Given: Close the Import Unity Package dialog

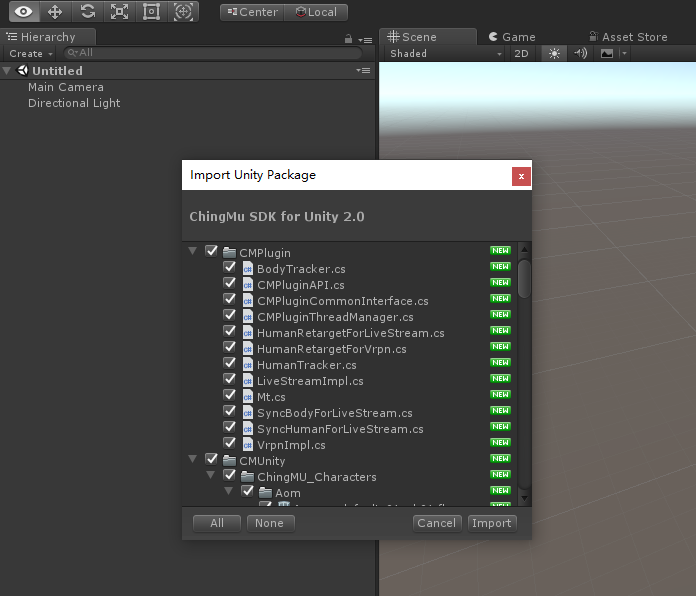Looking at the screenshot, I should click(x=521, y=176).
